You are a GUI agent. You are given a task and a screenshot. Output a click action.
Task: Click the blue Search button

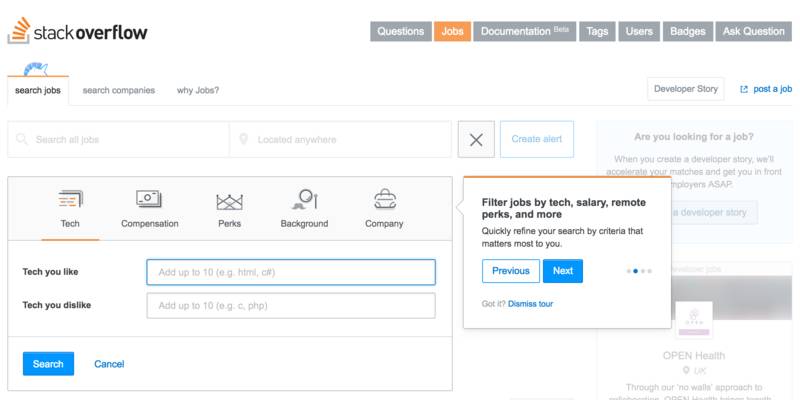point(48,364)
